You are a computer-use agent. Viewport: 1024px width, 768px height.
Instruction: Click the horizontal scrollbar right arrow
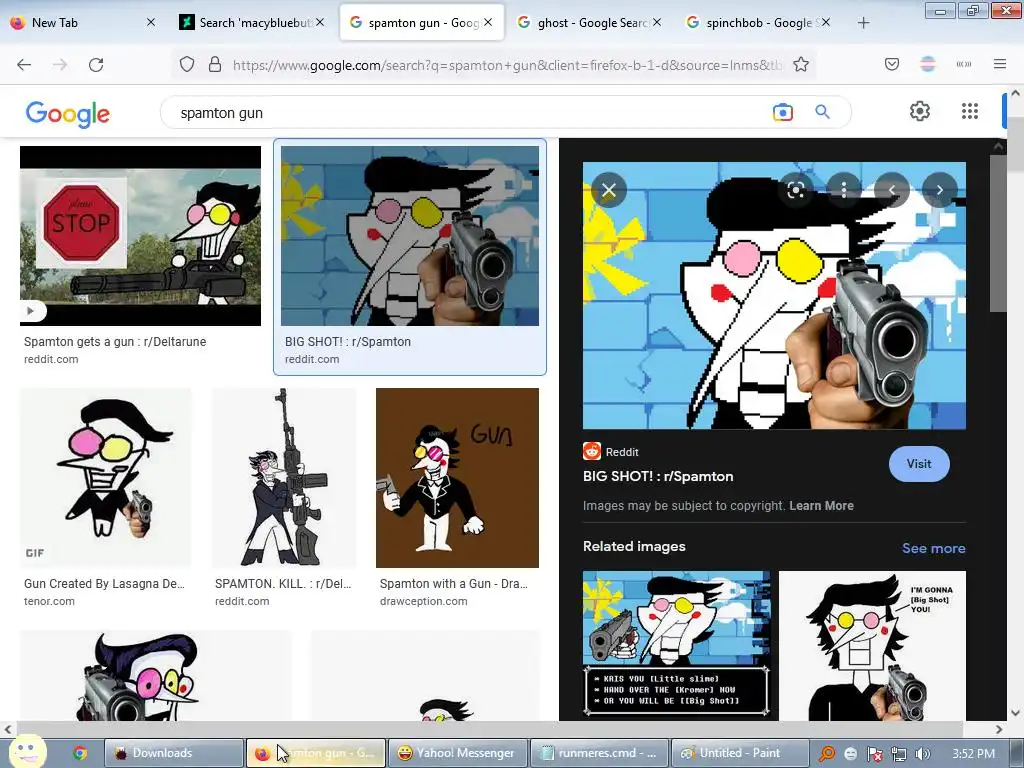[x=999, y=729]
